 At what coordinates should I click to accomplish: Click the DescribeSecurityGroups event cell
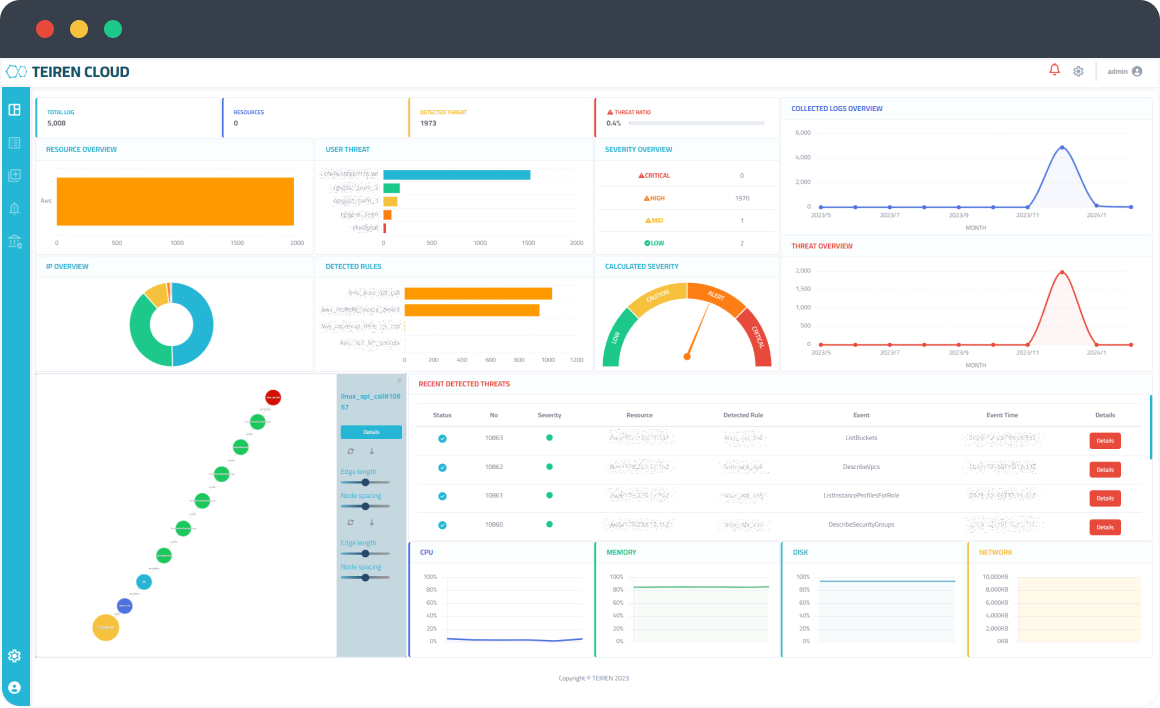(x=861, y=525)
